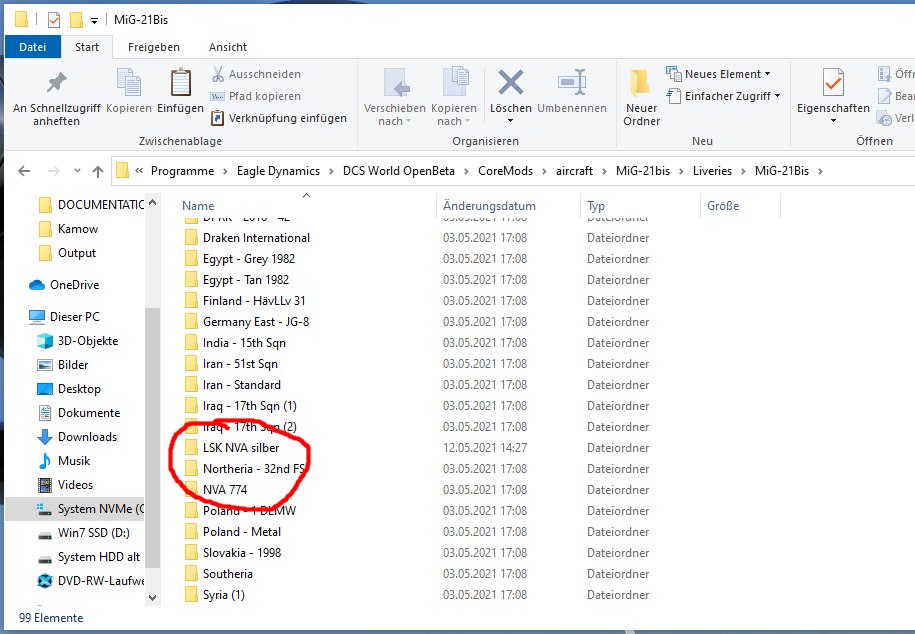Expand chevron after MiG-21Bis in address bar
Screen dimensions: 915x634
click(820, 171)
